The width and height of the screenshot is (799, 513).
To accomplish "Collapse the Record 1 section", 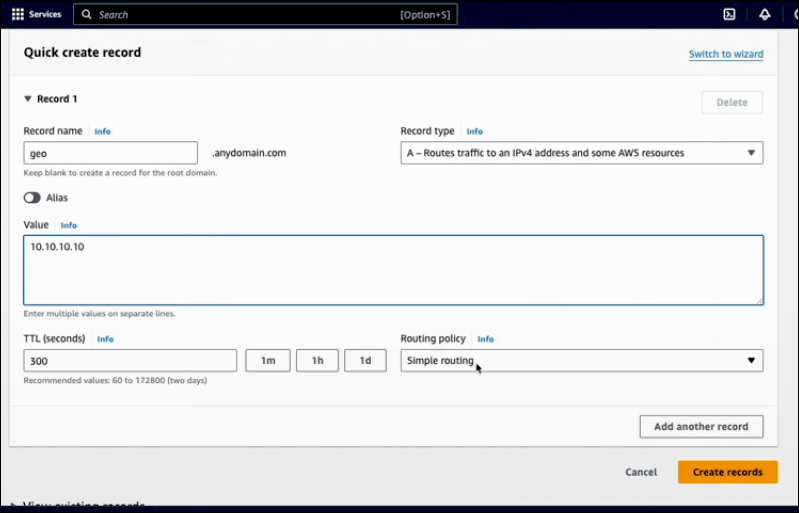I will point(28,99).
